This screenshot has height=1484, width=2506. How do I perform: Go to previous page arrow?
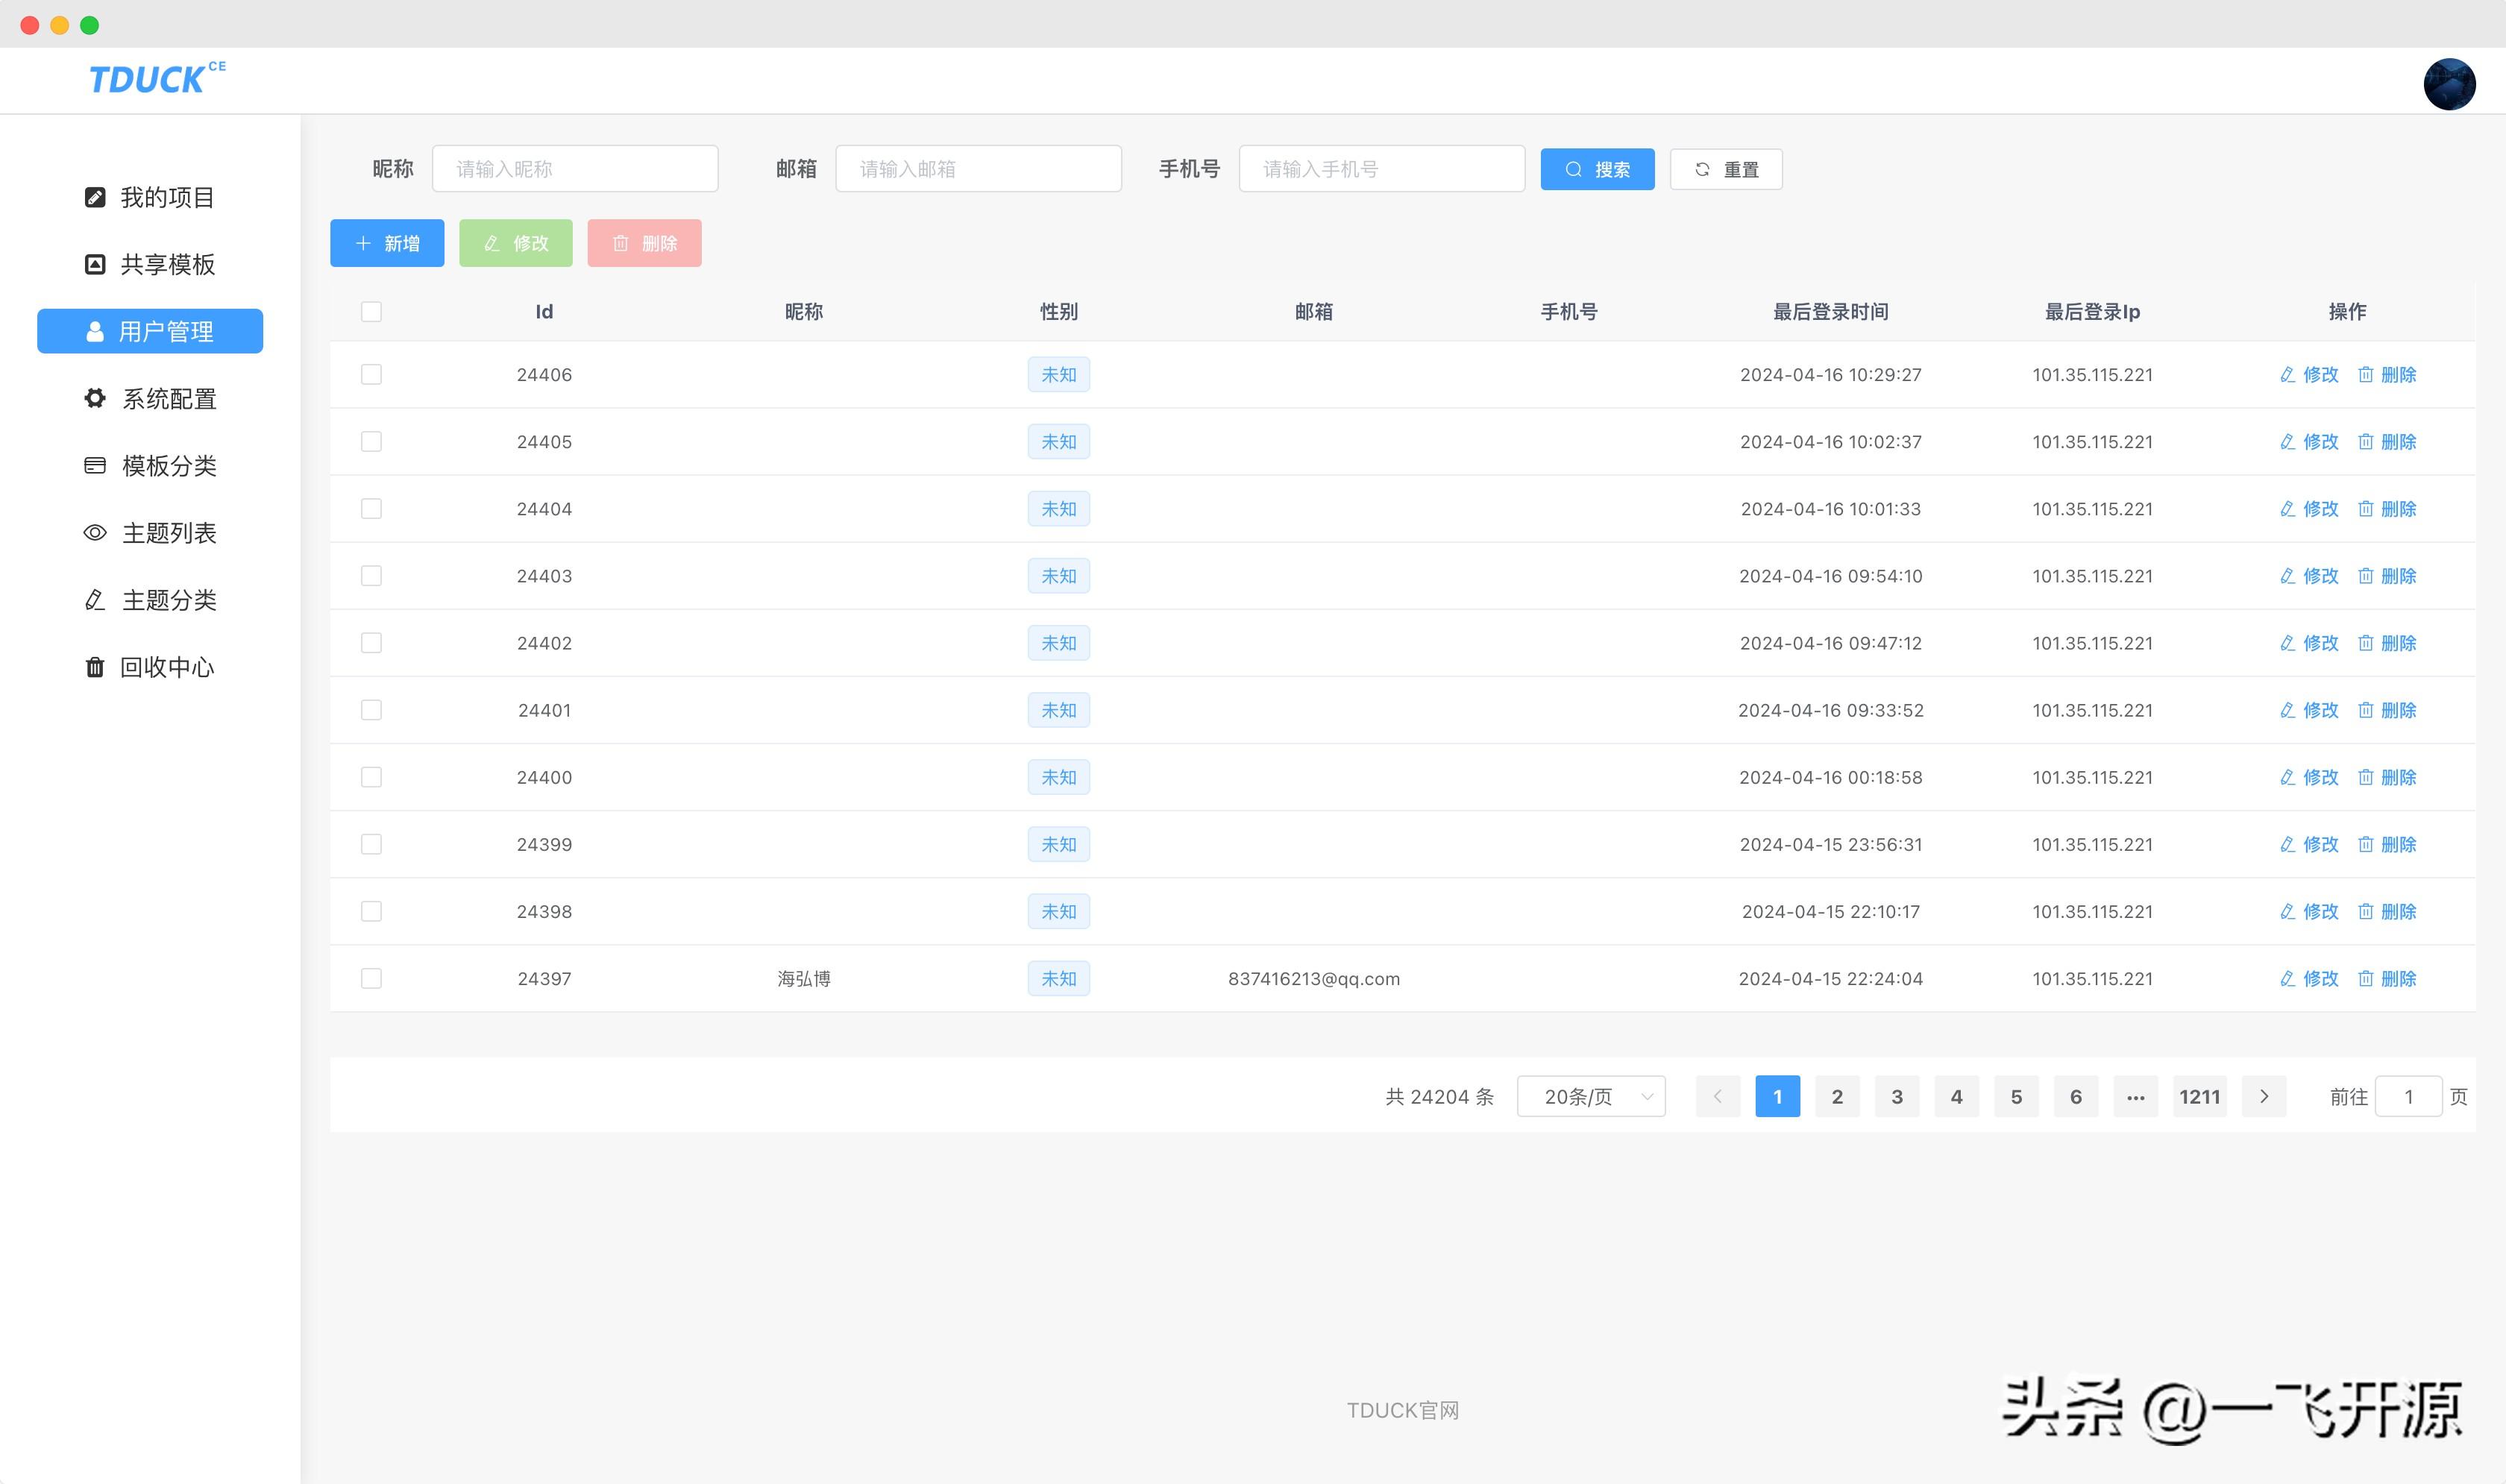[x=1718, y=1096]
